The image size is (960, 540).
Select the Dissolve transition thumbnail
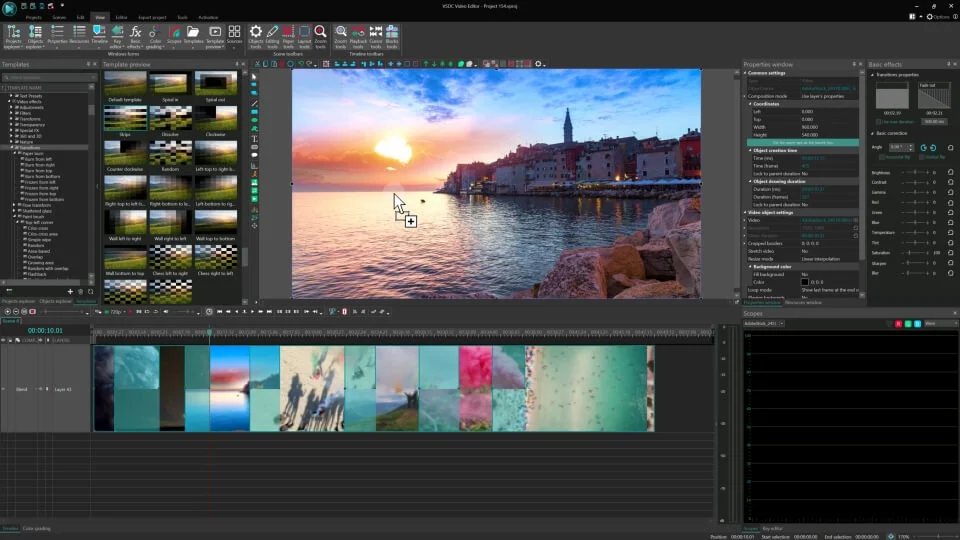tap(170, 118)
